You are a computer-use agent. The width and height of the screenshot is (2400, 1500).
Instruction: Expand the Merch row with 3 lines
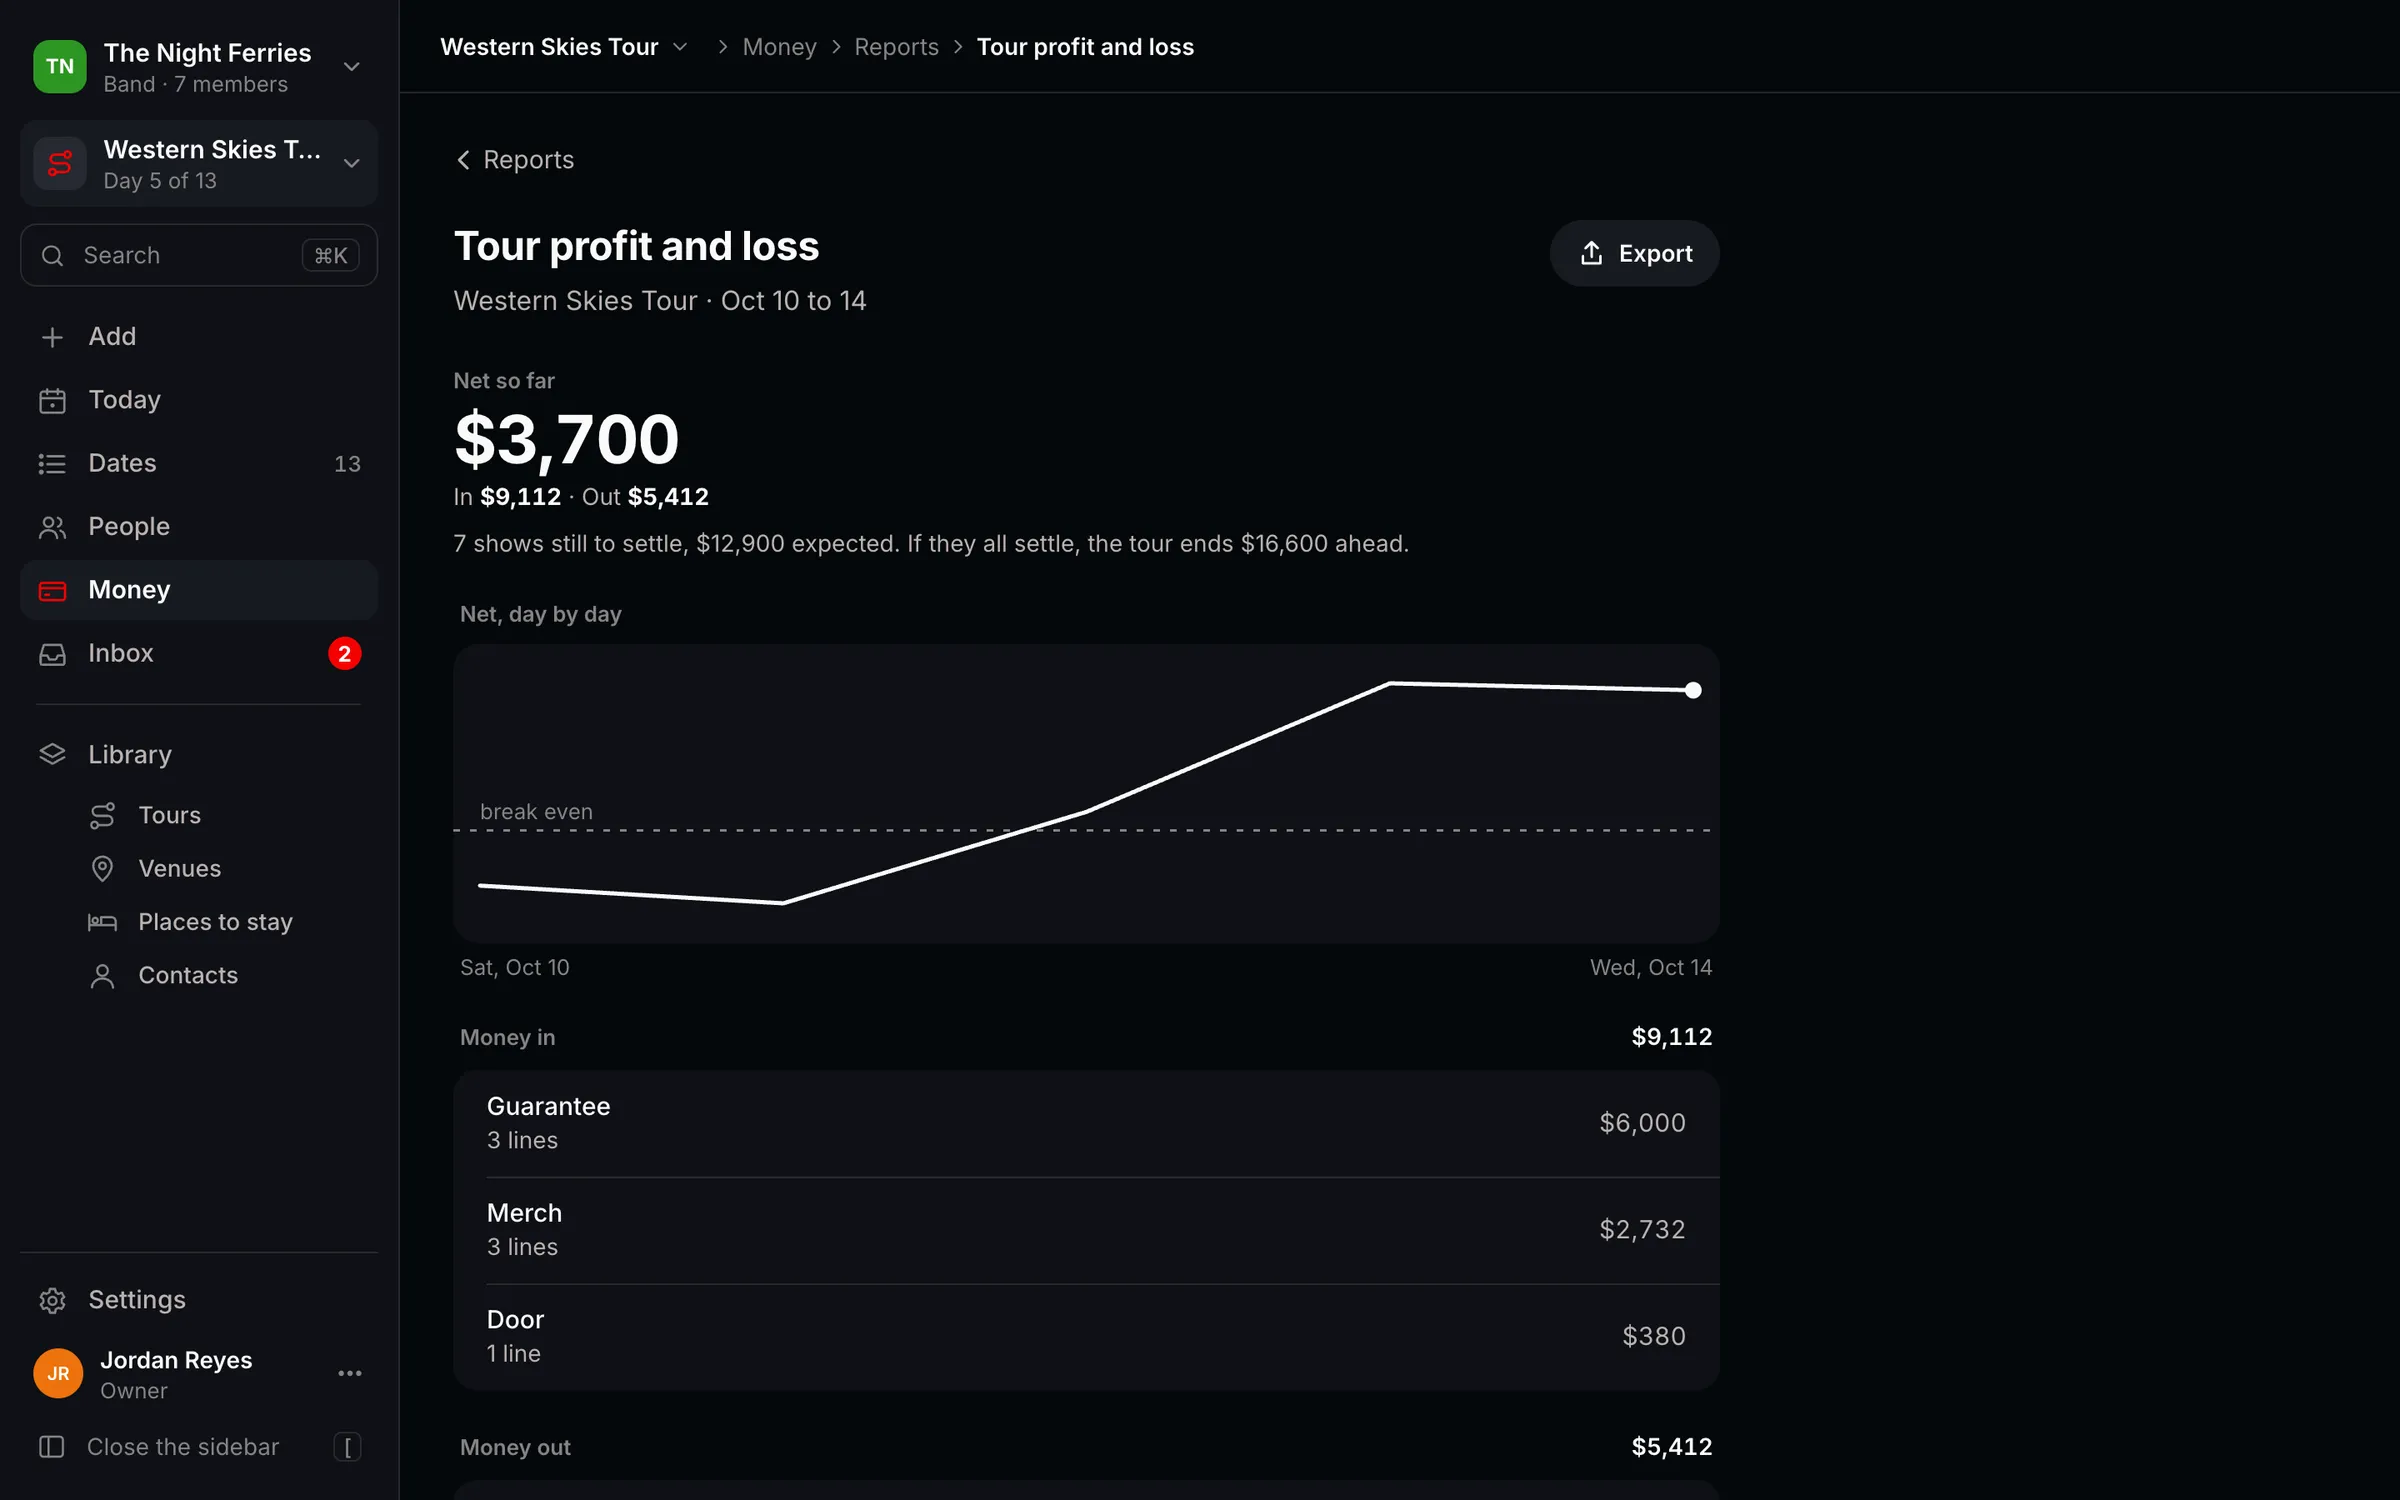(1086, 1230)
